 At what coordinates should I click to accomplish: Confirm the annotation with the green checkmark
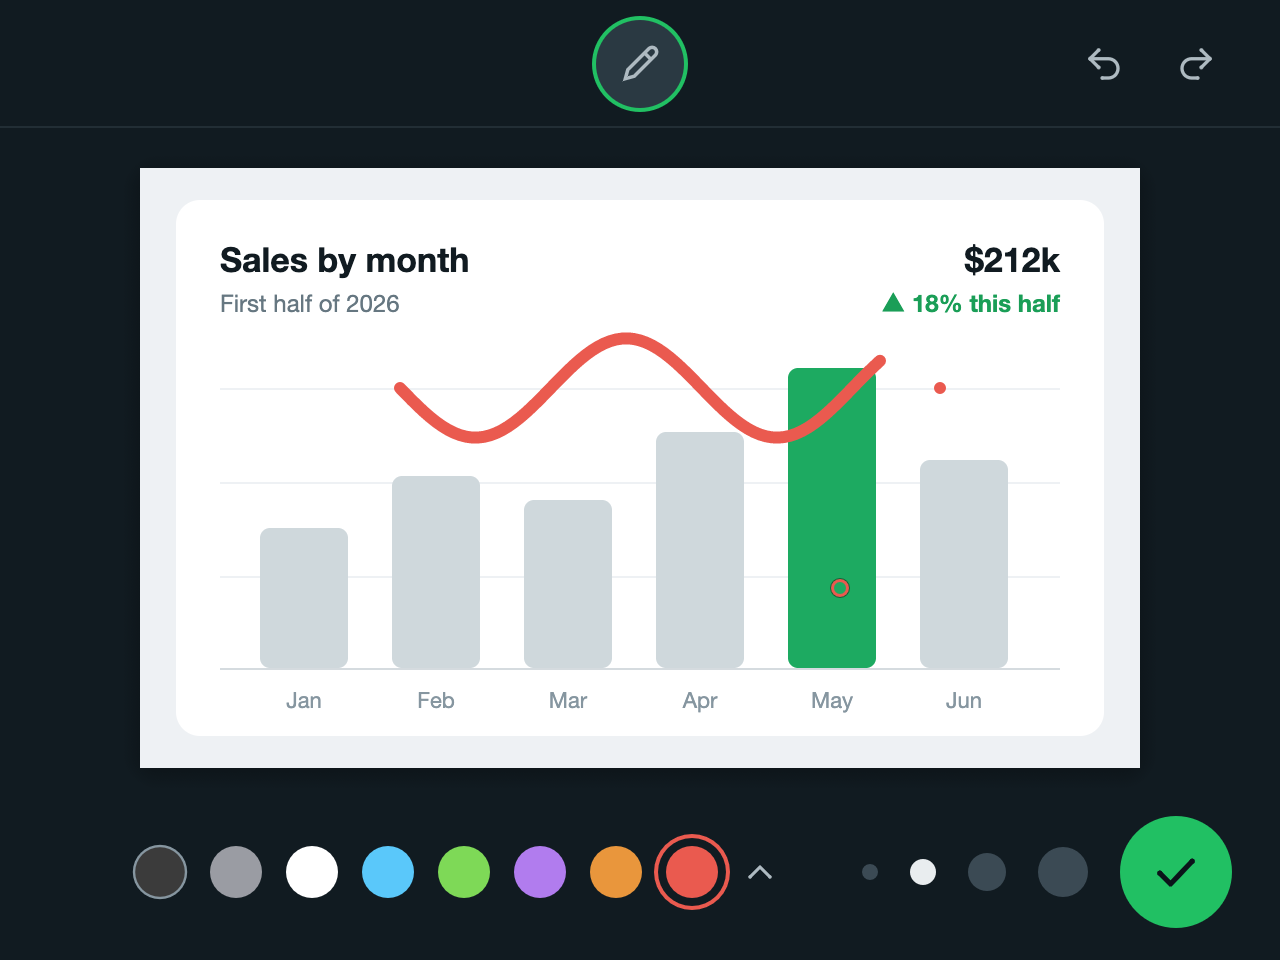coord(1176,872)
